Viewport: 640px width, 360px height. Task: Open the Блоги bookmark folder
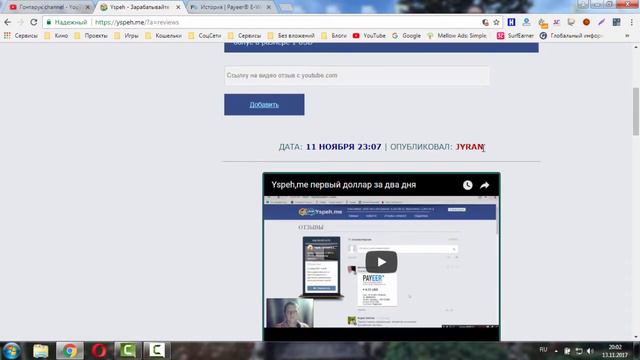click(x=334, y=36)
